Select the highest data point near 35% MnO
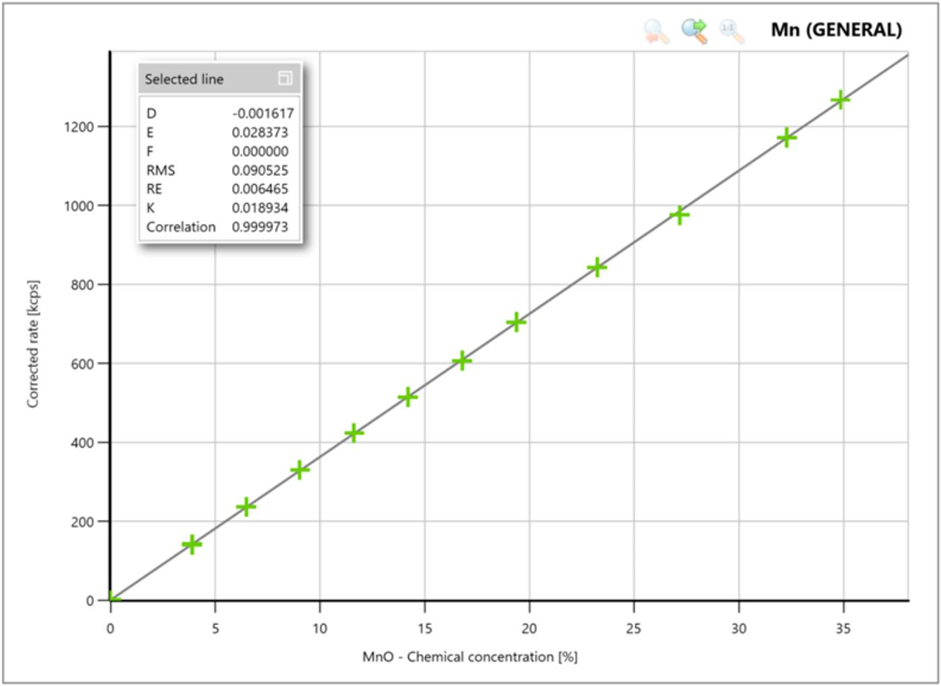Viewport: 941px width, 686px height. 840,100
